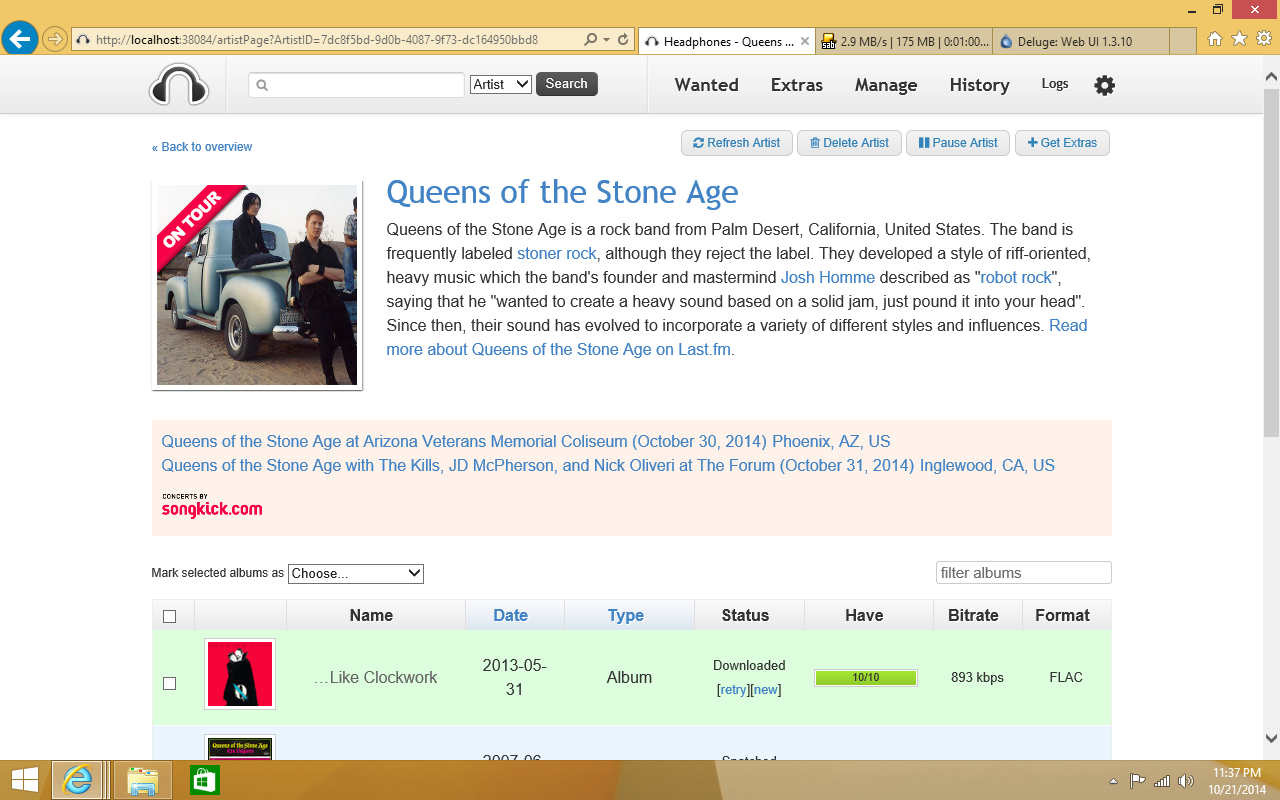Open the Arizona Veterans Memorial Coliseum concert link
1280x800 pixels.
pyautogui.click(x=526, y=441)
